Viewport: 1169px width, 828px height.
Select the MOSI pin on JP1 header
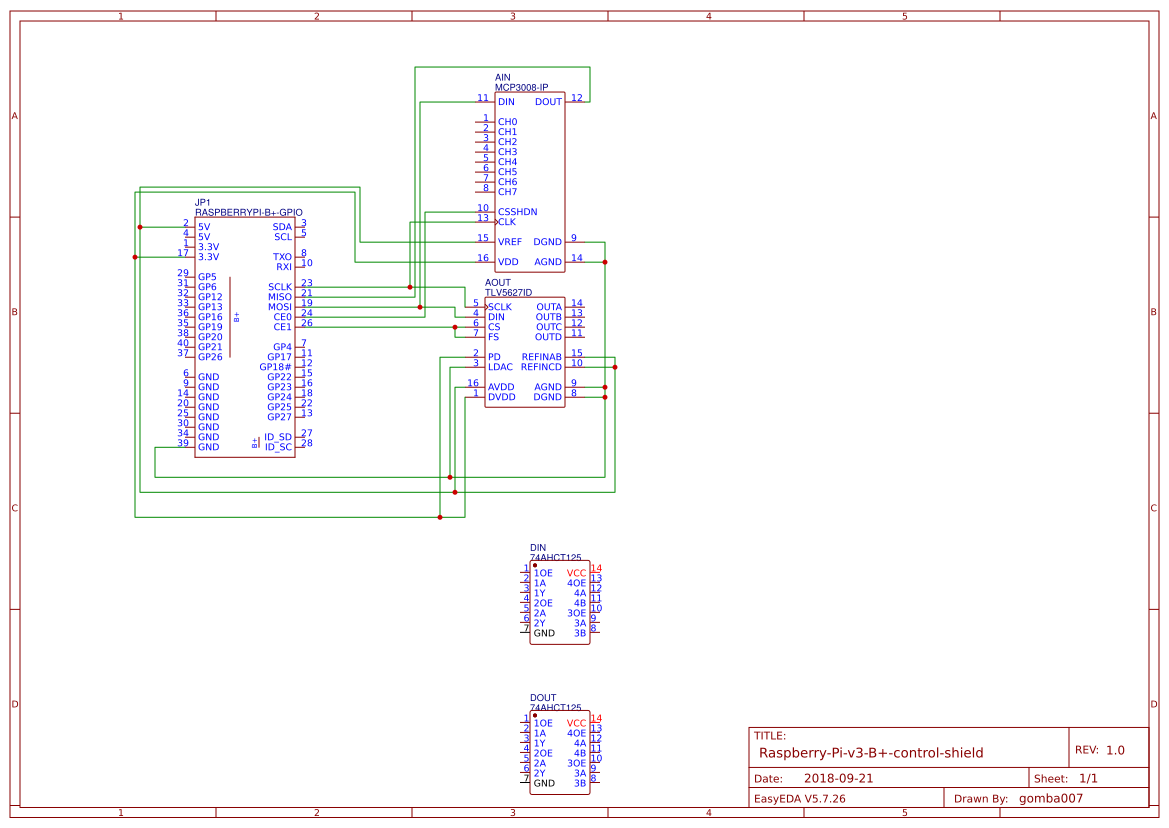[x=280, y=307]
